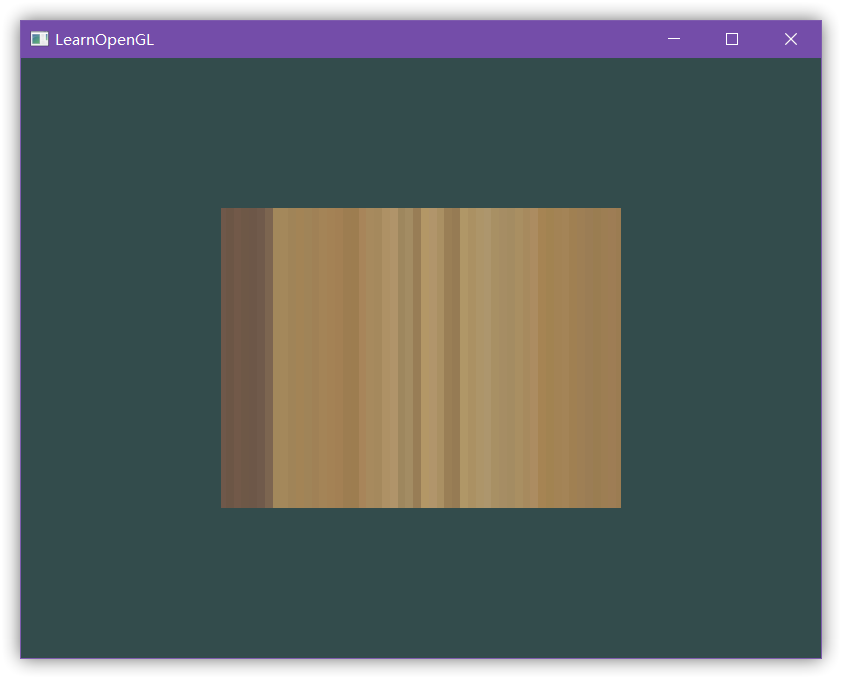The image size is (842, 679).
Task: Click the empty purple title bar area
Action: [x=400, y=39]
